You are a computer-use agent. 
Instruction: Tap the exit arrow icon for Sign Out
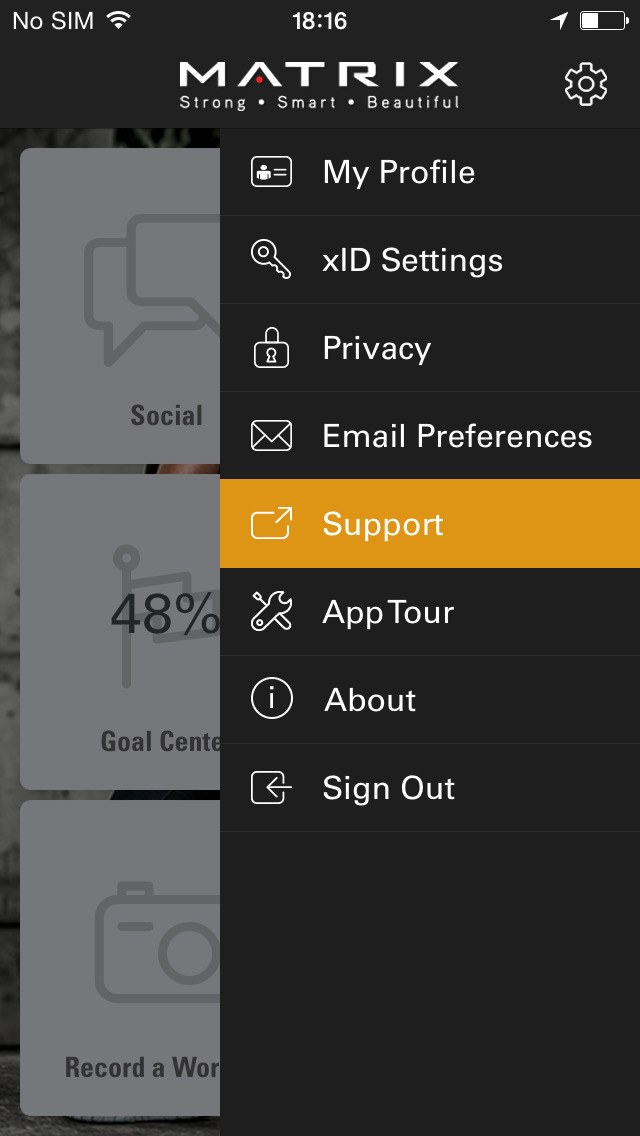pos(271,788)
